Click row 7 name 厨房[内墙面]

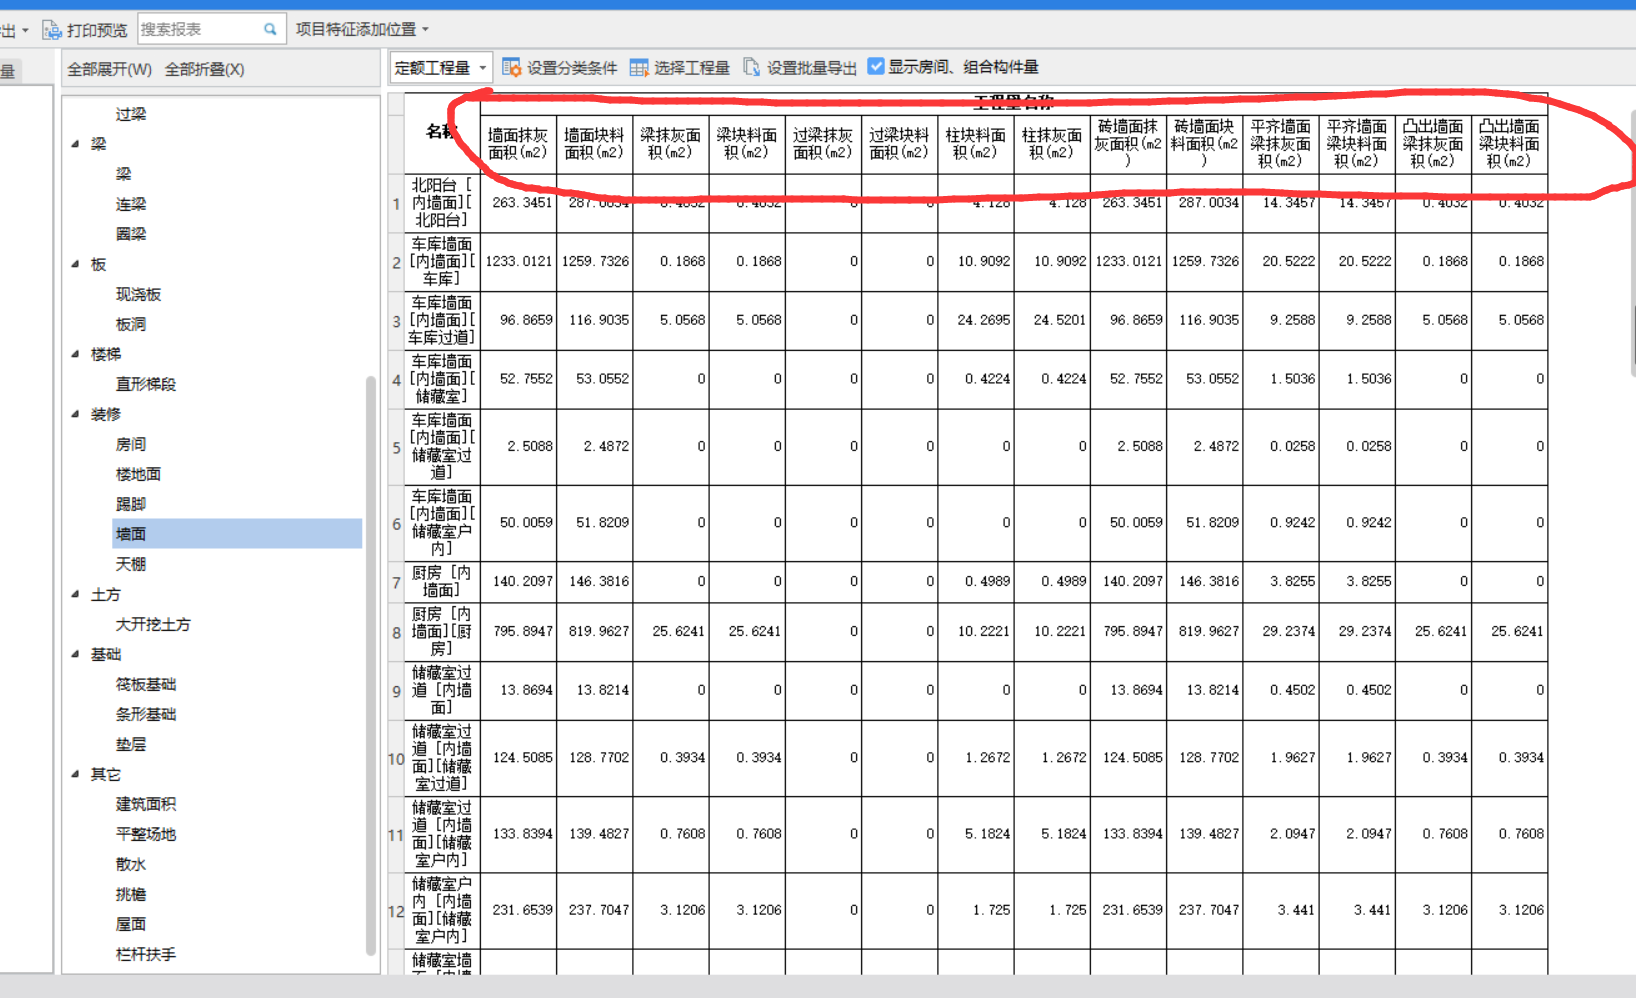[442, 582]
